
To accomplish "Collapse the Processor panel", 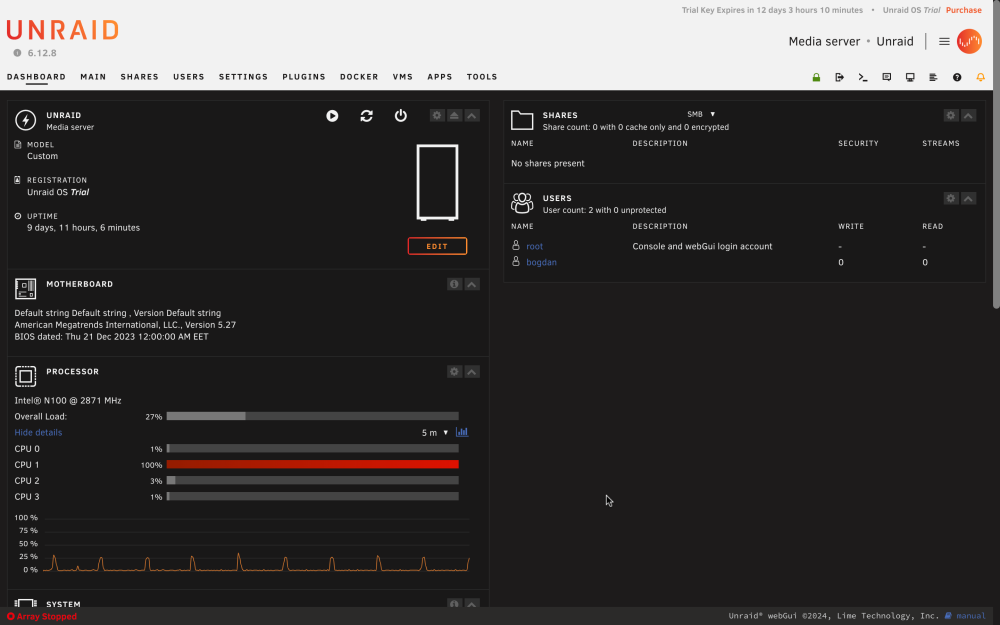I will 472,372.
